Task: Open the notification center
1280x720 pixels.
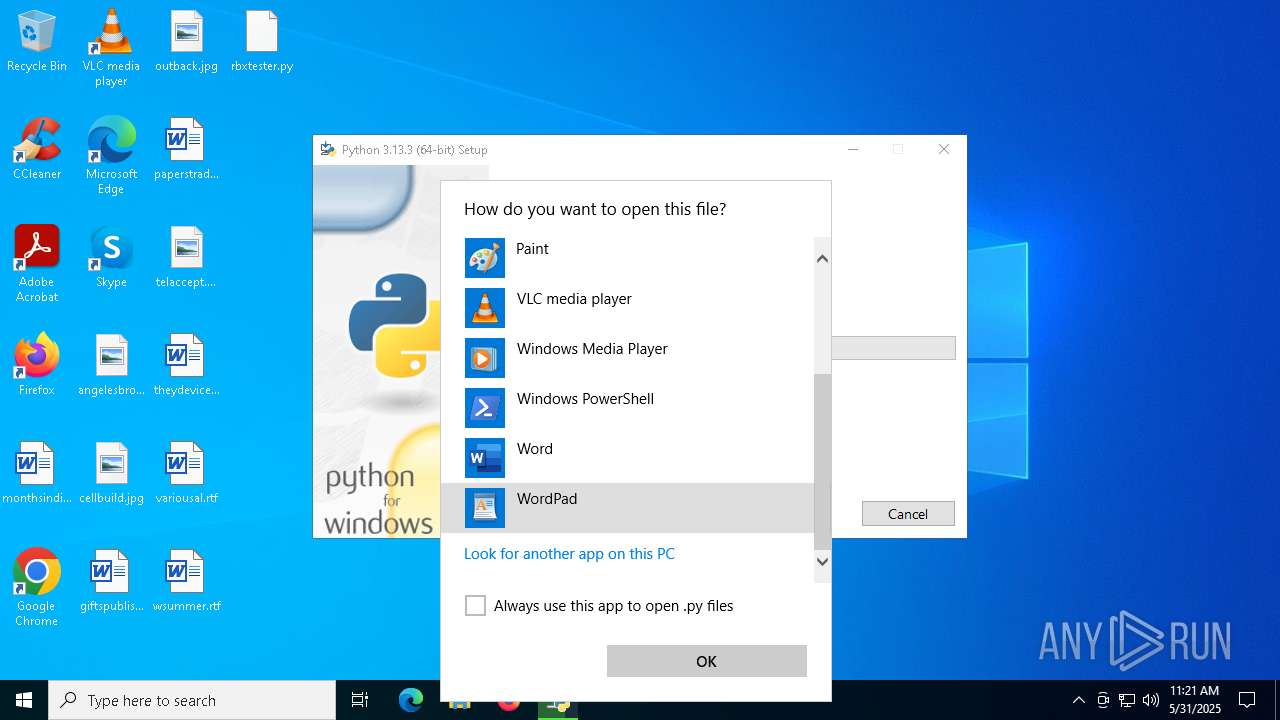Action: tap(1247, 700)
